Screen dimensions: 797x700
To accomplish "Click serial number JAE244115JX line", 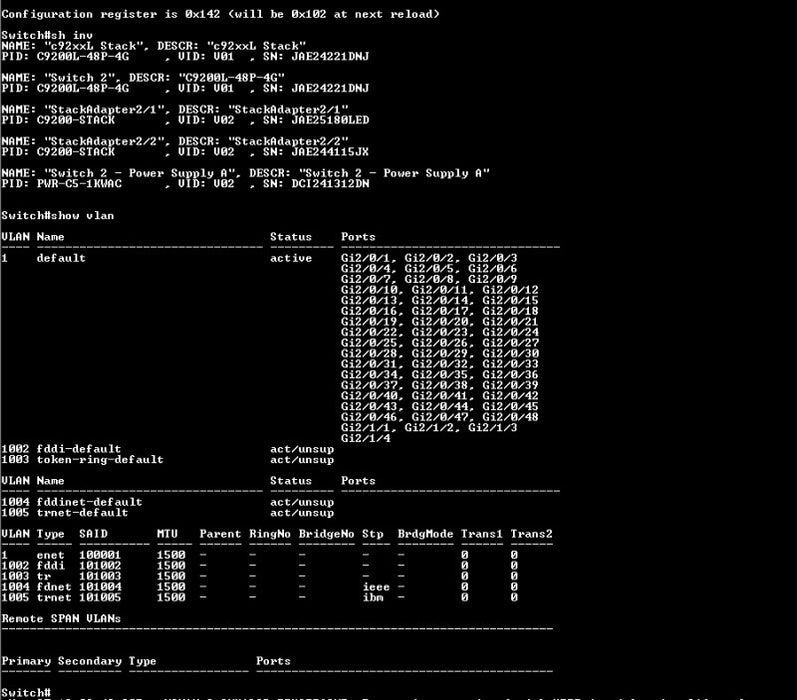I will click(185, 152).
